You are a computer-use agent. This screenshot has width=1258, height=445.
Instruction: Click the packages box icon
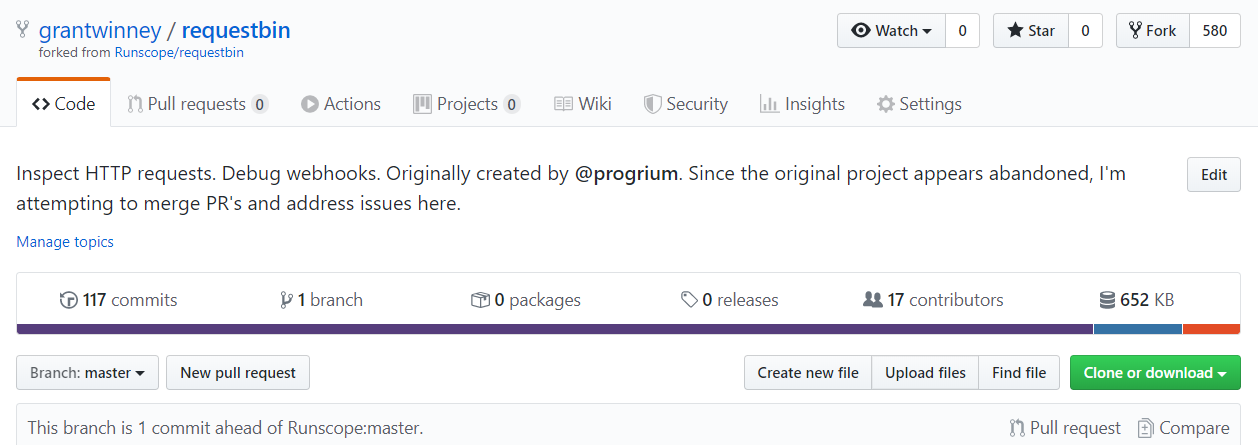480,300
